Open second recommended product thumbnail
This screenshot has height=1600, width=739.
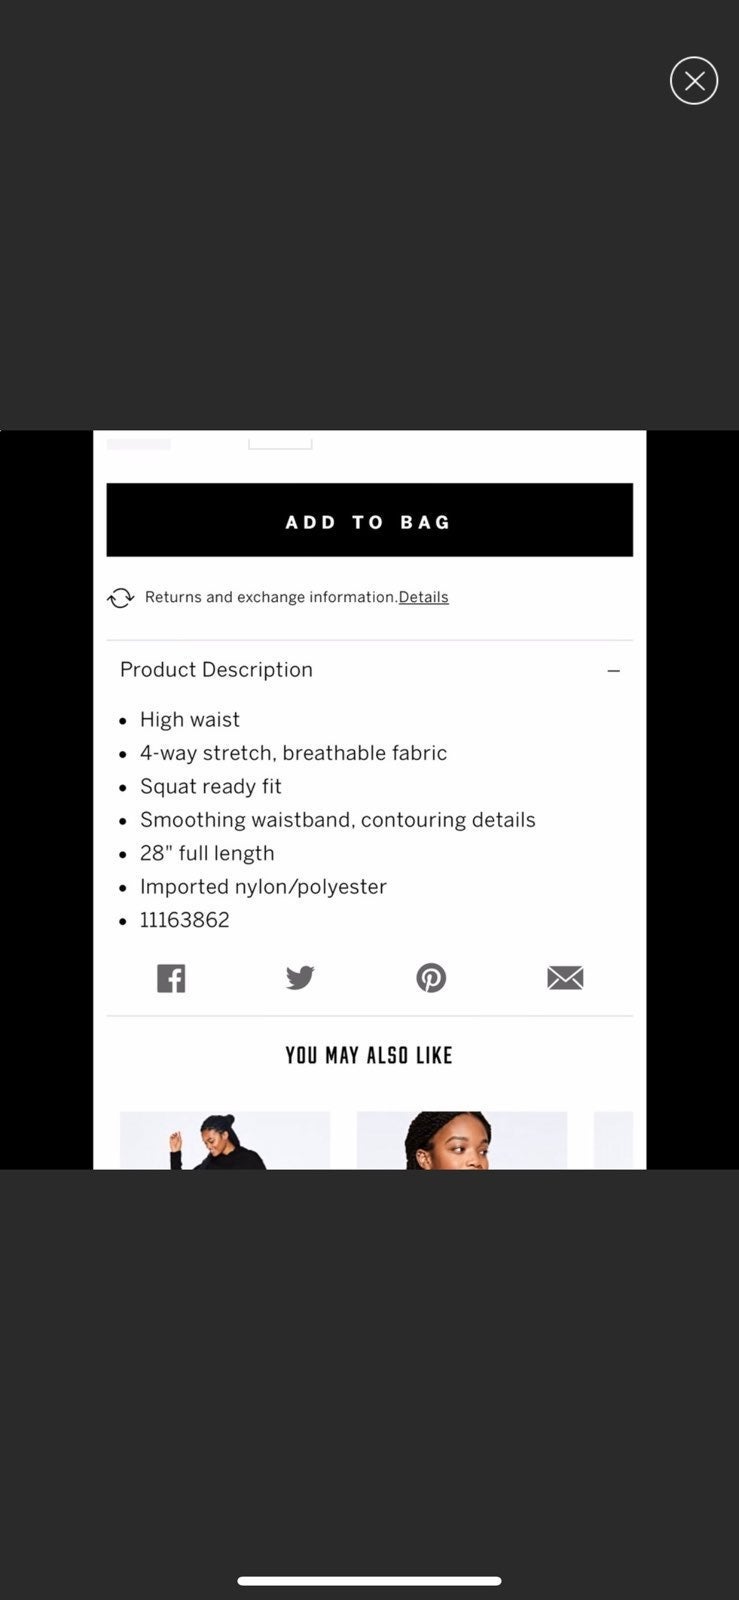(x=462, y=1140)
